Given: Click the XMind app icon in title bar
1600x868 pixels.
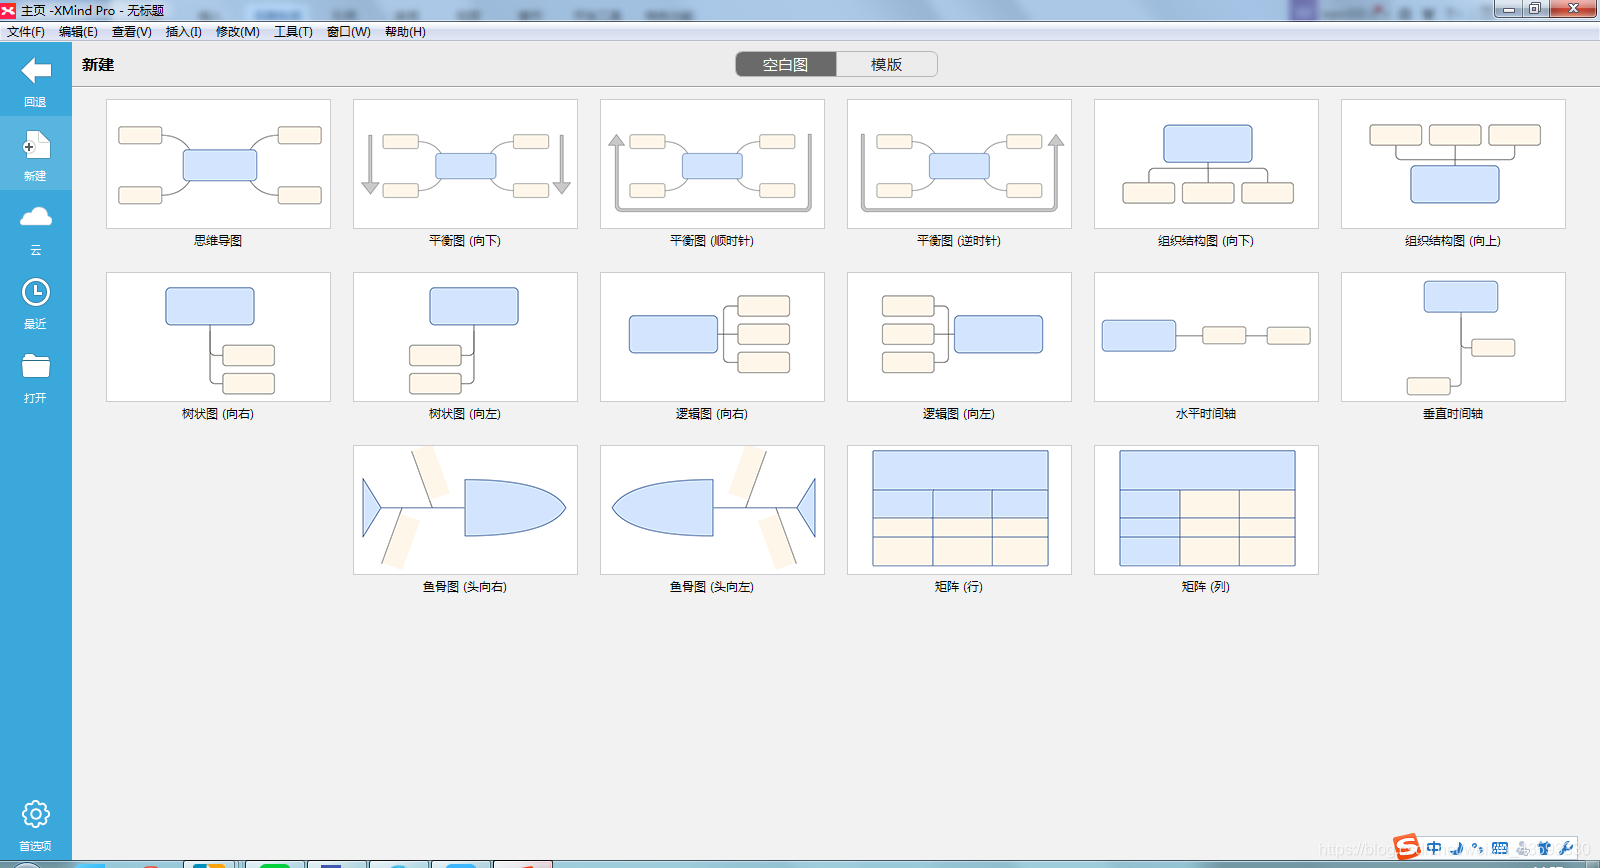Looking at the screenshot, I should (9, 10).
